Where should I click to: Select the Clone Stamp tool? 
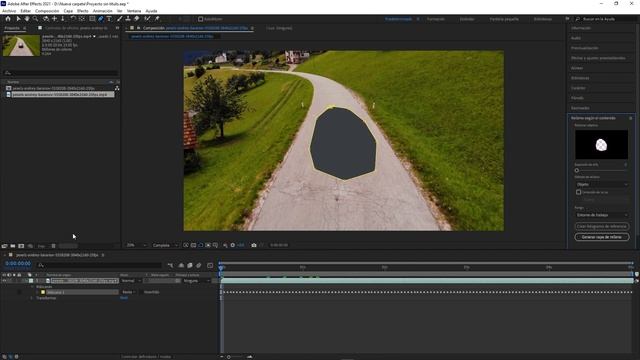click(128, 19)
